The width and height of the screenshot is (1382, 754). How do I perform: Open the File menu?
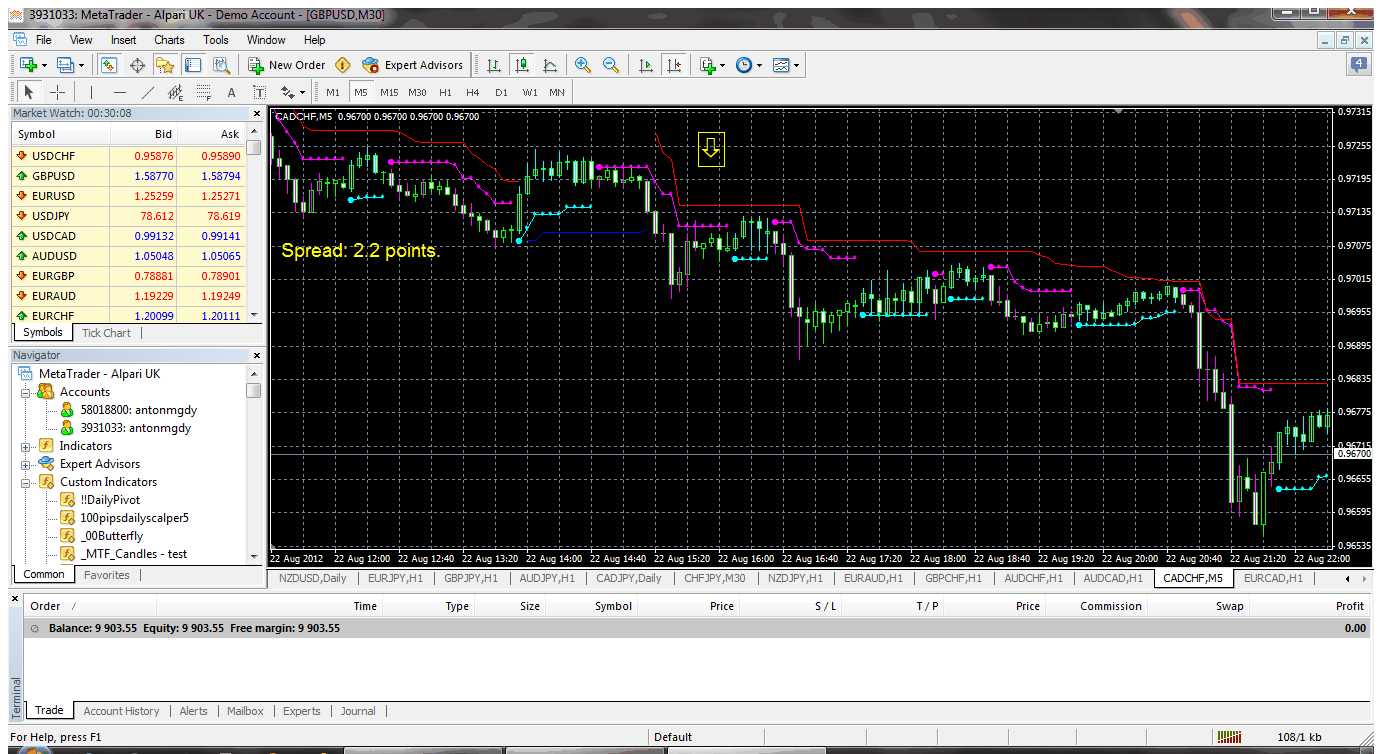[x=44, y=40]
